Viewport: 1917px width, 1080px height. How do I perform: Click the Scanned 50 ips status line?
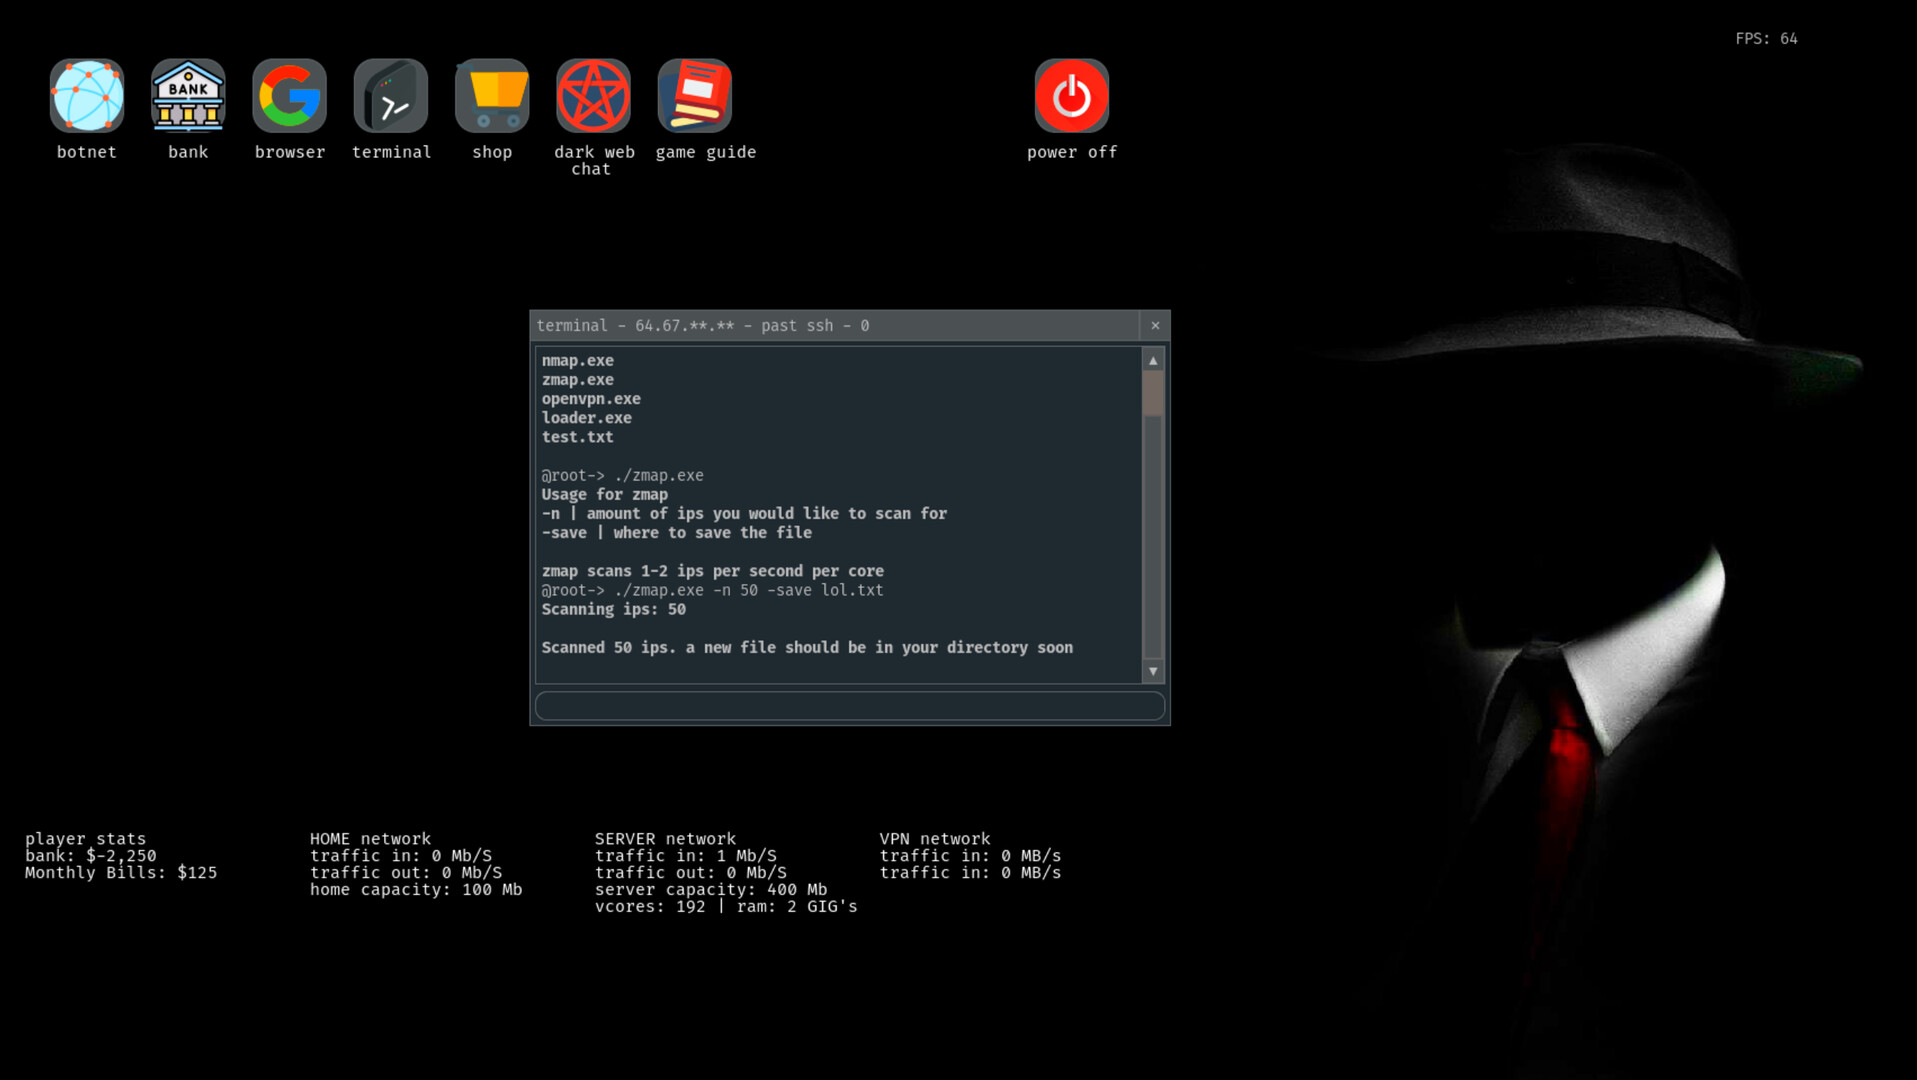pyautogui.click(x=807, y=647)
